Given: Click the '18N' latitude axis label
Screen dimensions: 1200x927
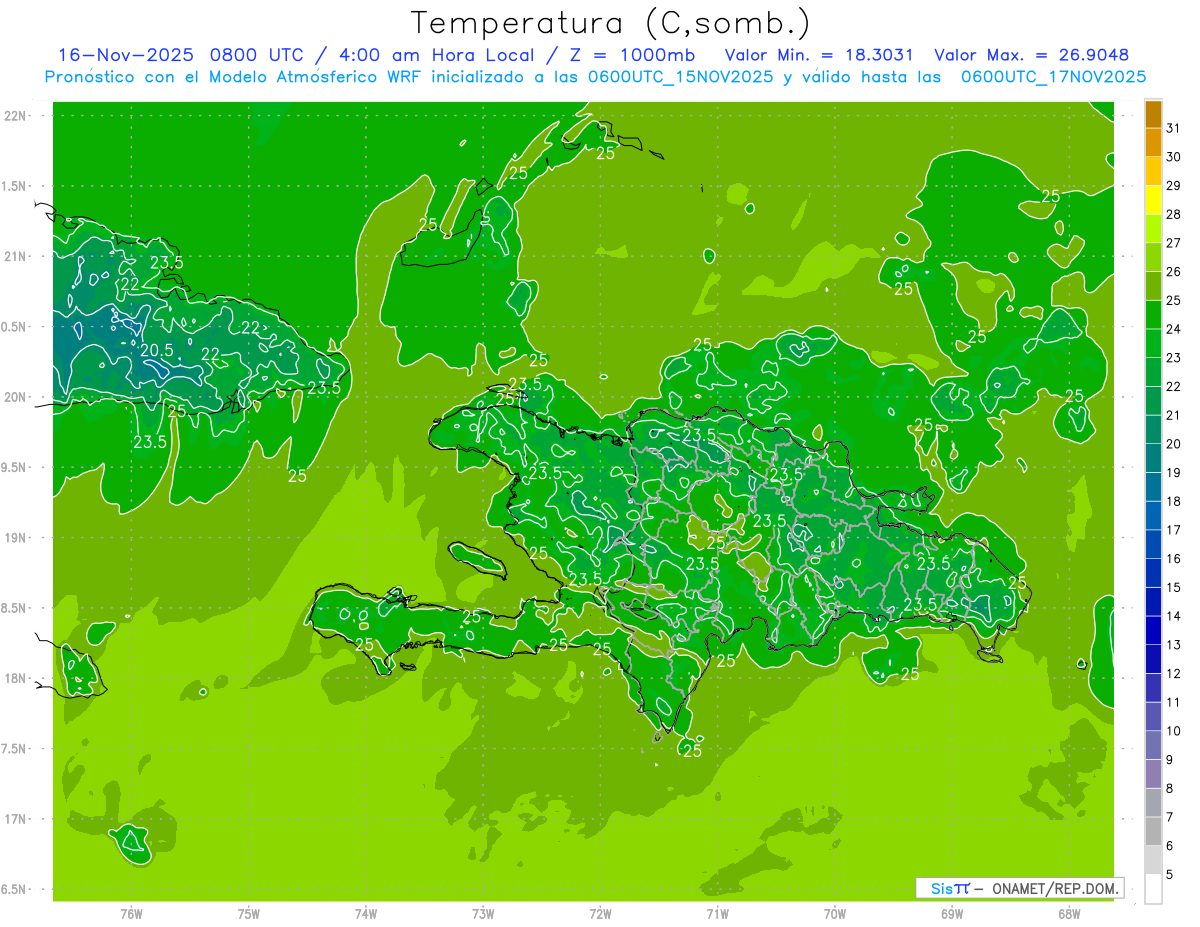Looking at the screenshot, I should [x=15, y=678].
